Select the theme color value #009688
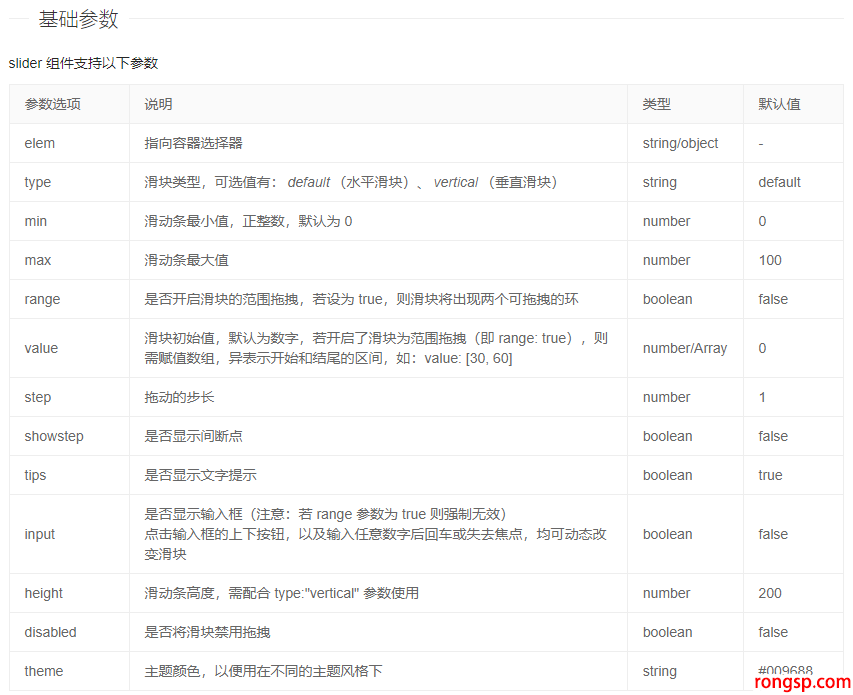Viewport: 853px width, 695px height. (785, 671)
